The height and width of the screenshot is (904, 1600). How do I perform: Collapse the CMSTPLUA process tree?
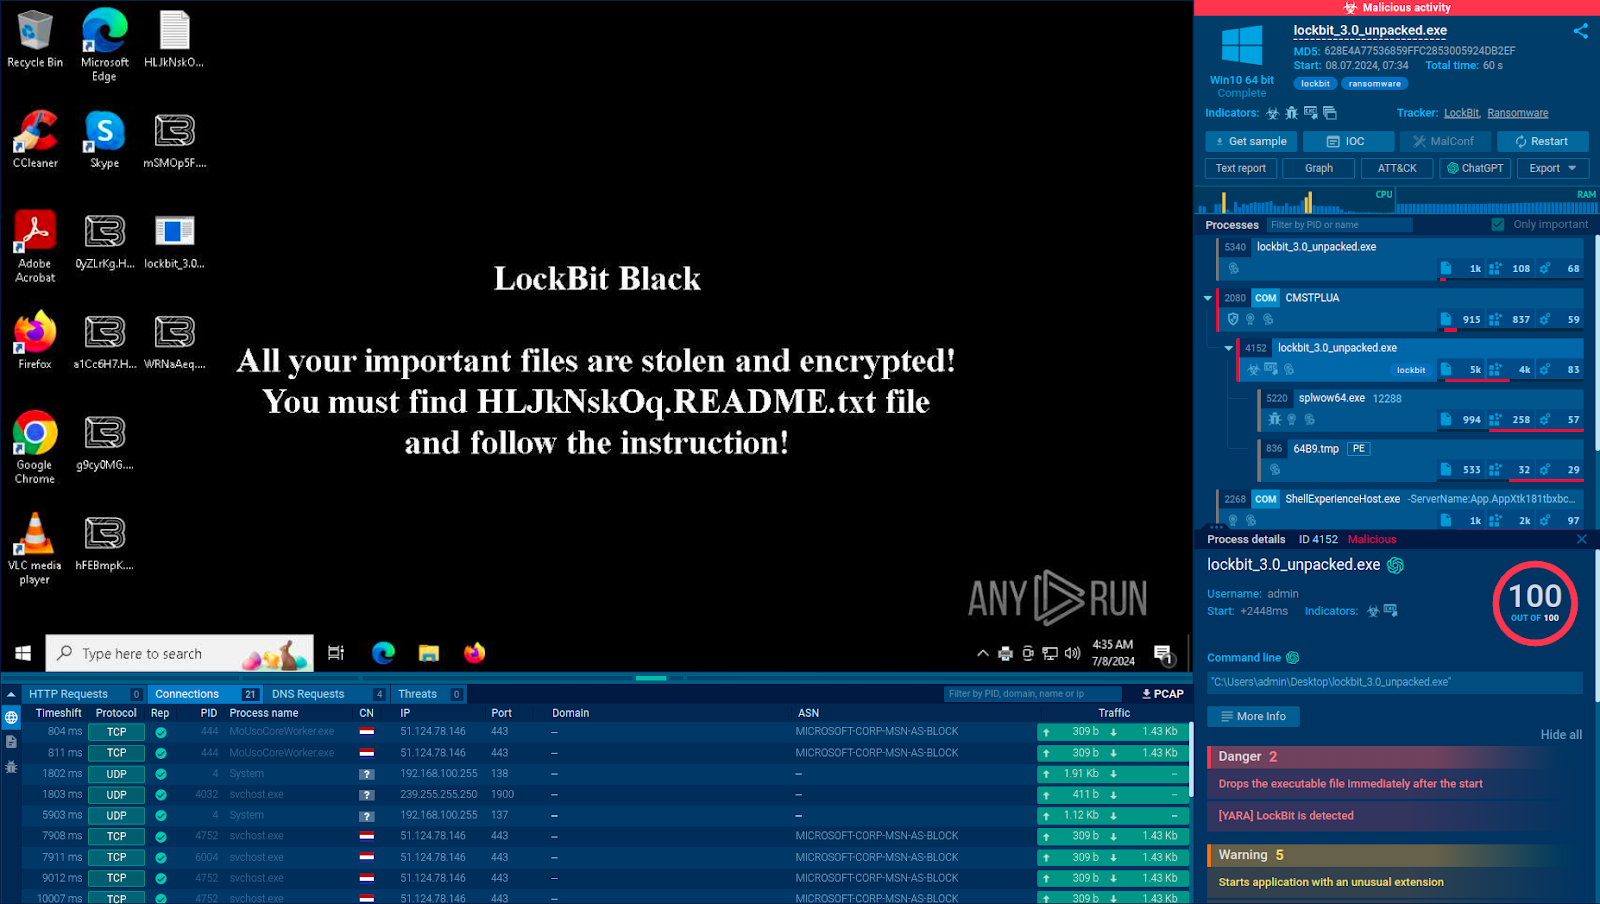(1207, 298)
